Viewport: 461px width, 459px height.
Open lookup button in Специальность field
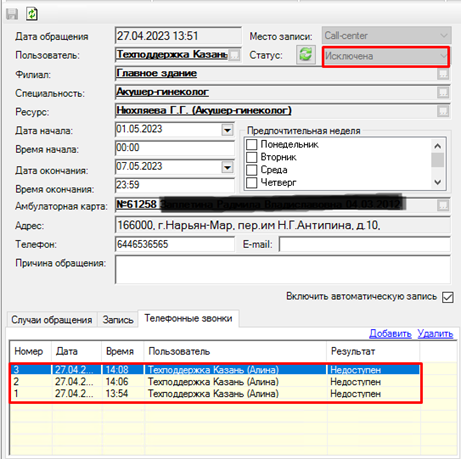coord(443,93)
